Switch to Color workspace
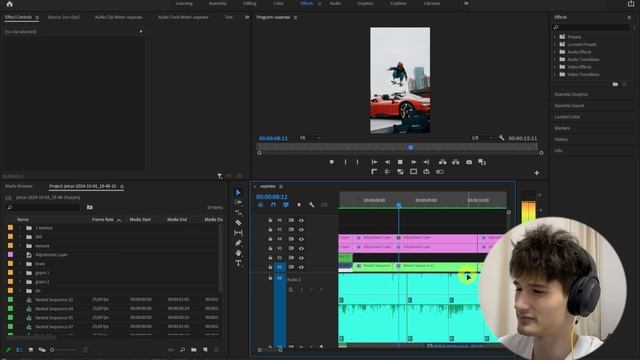 point(278,3)
